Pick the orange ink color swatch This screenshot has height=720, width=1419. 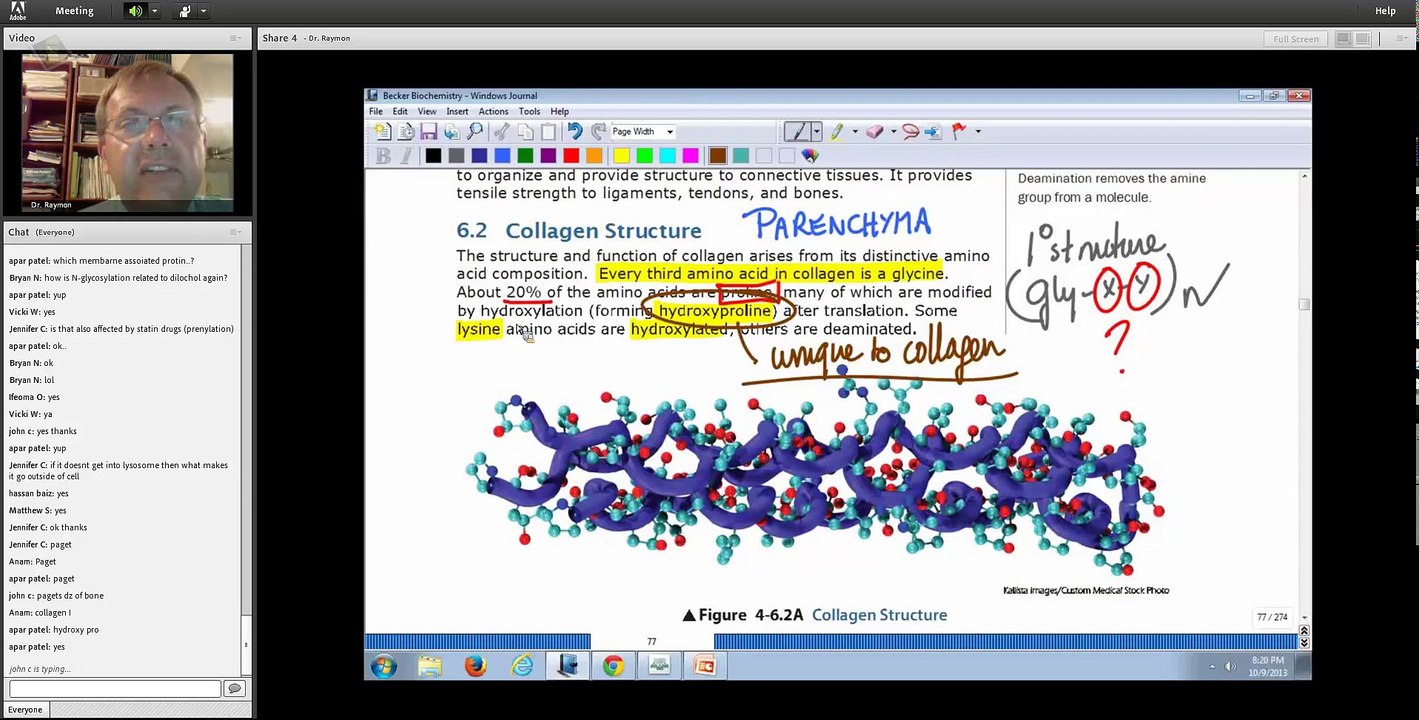click(594, 156)
